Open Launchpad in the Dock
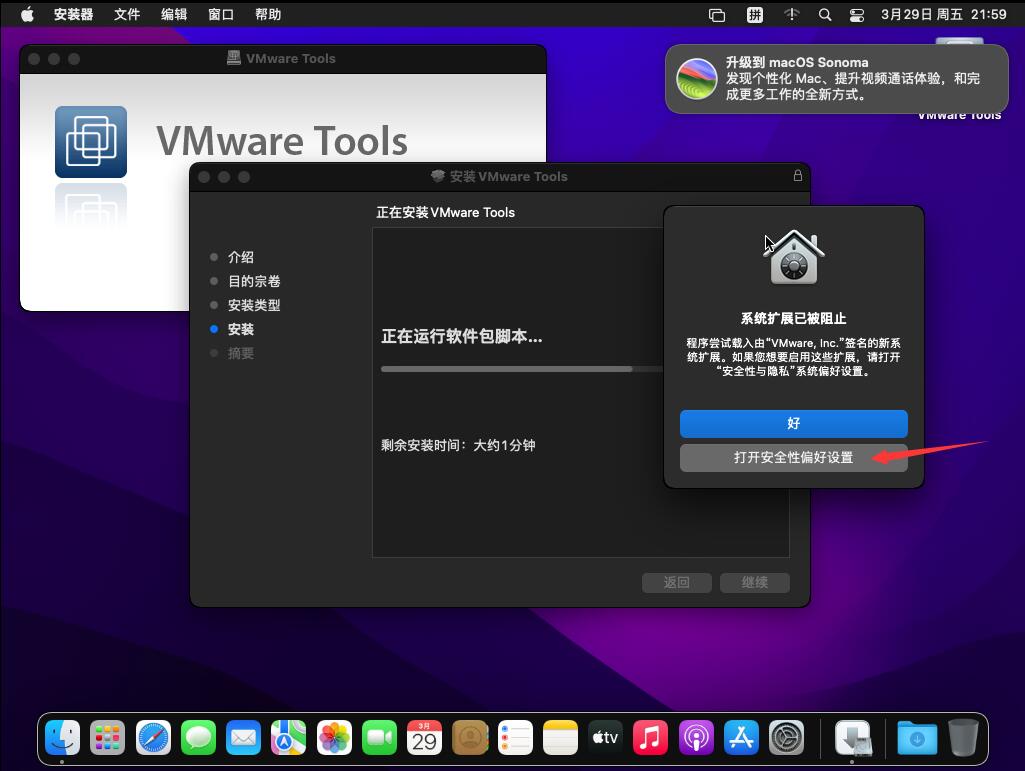Screen dimensions: 1025x771 click(x=108, y=738)
